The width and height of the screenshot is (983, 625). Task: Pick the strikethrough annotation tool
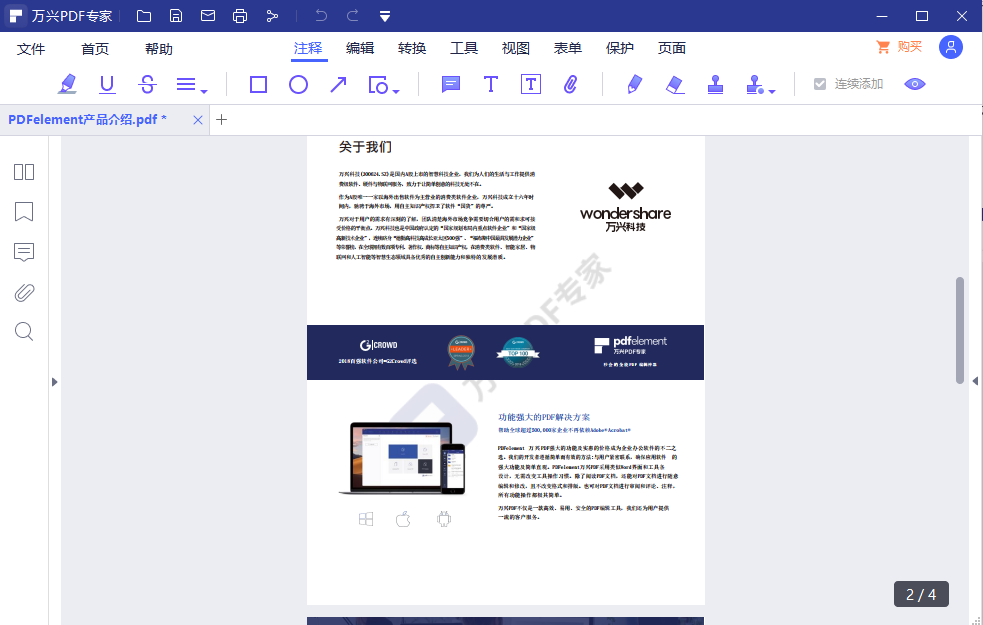[147, 85]
